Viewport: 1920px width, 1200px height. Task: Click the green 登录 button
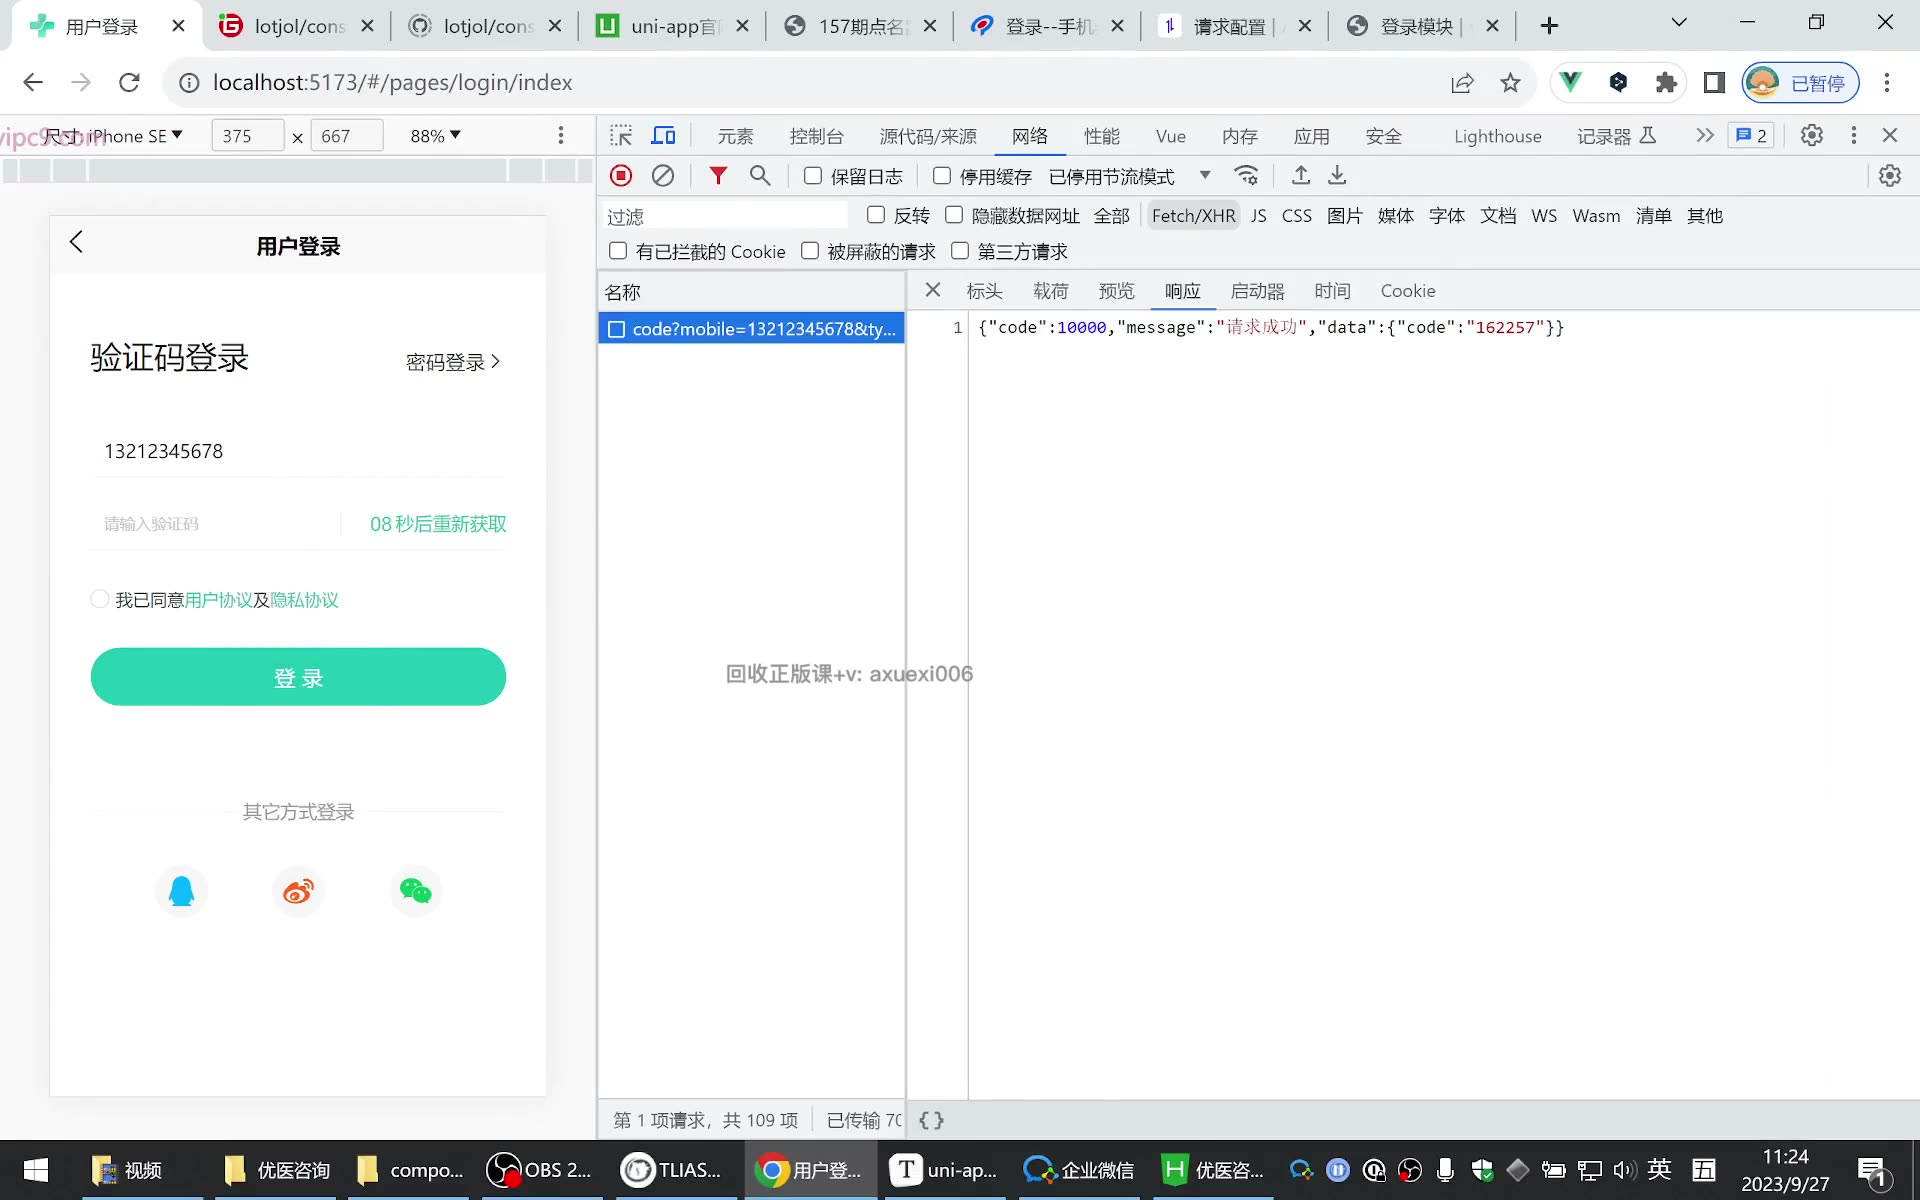[298, 677]
